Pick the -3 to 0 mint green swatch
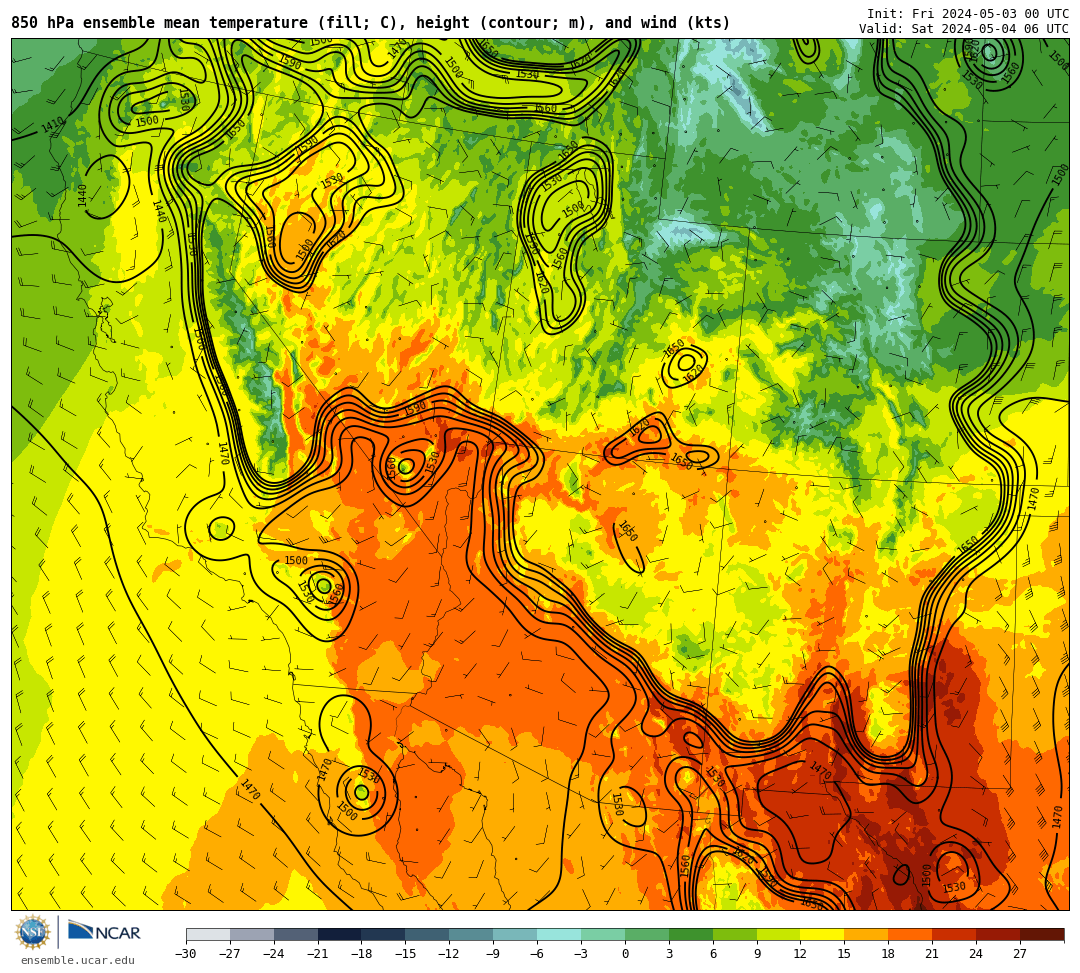 (603, 934)
